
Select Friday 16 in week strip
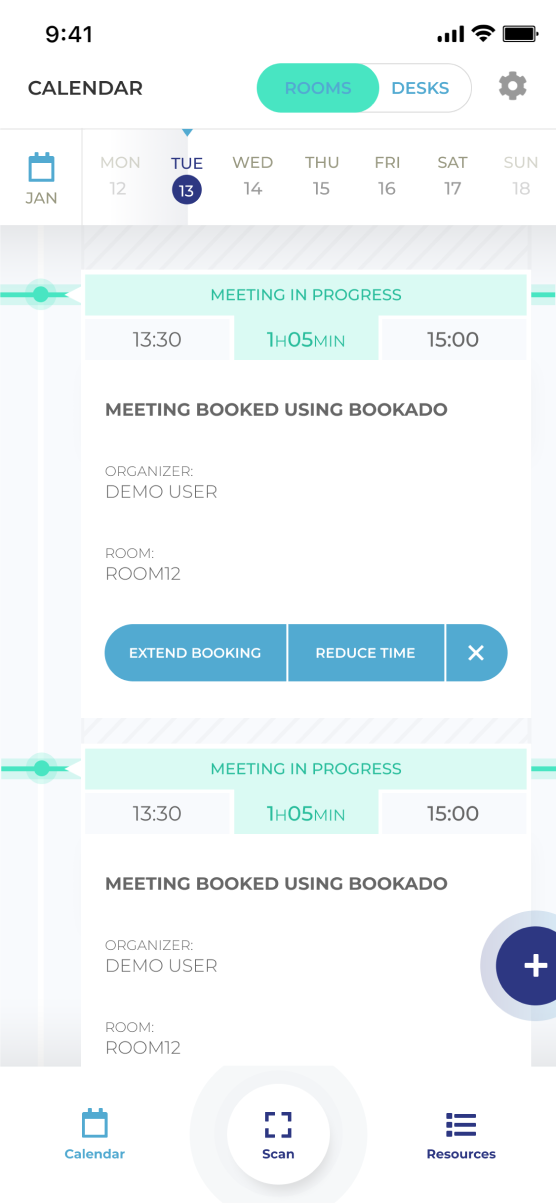(387, 175)
